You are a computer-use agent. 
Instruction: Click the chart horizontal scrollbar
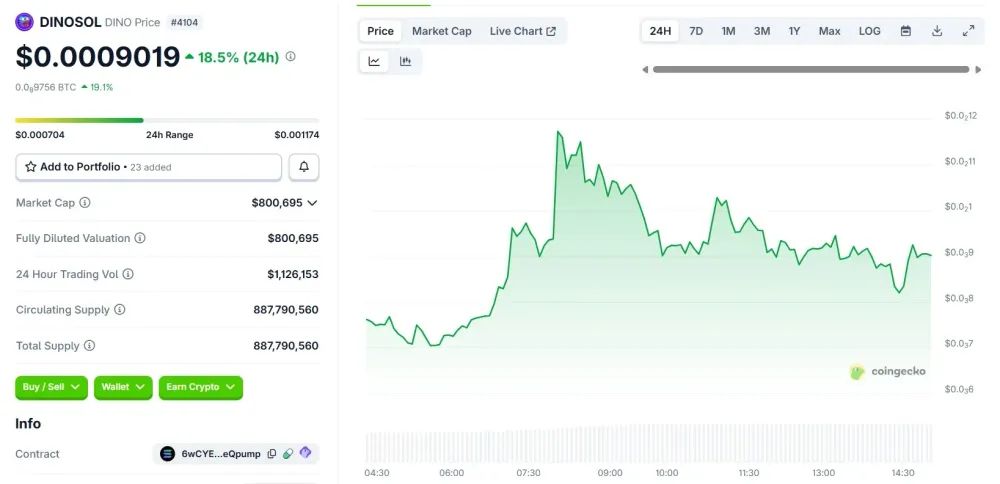tap(810, 69)
